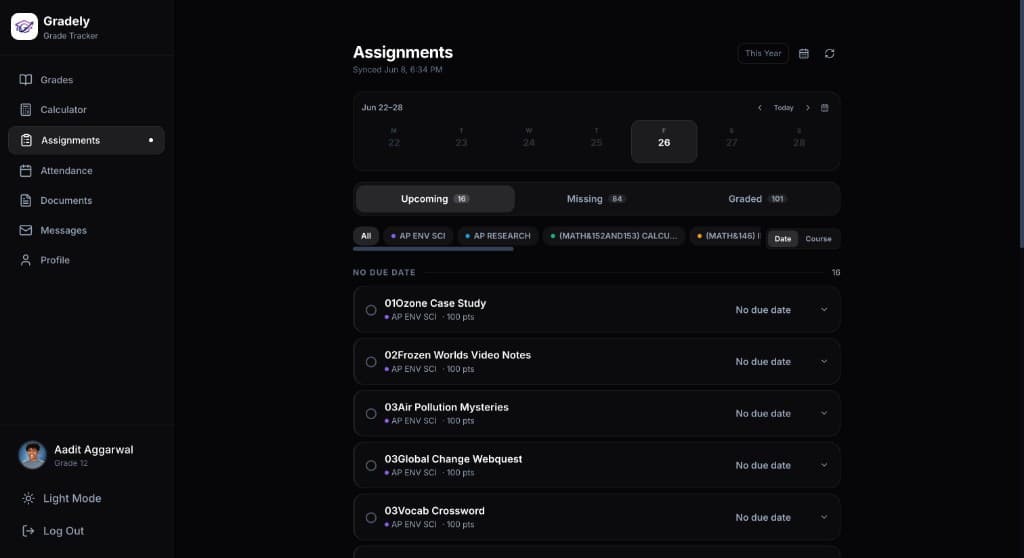Select Friday 26 in the week strip

[x=664, y=141]
